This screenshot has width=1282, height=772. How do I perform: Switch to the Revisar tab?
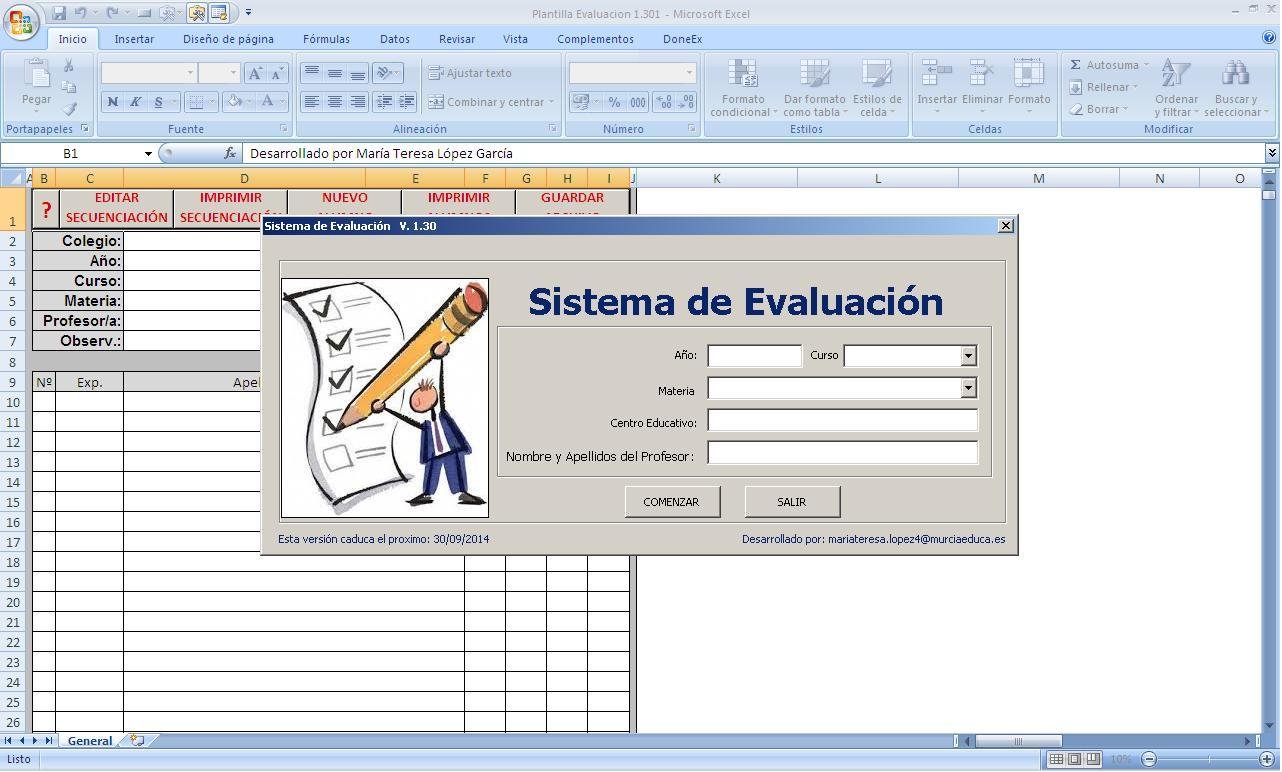click(457, 39)
